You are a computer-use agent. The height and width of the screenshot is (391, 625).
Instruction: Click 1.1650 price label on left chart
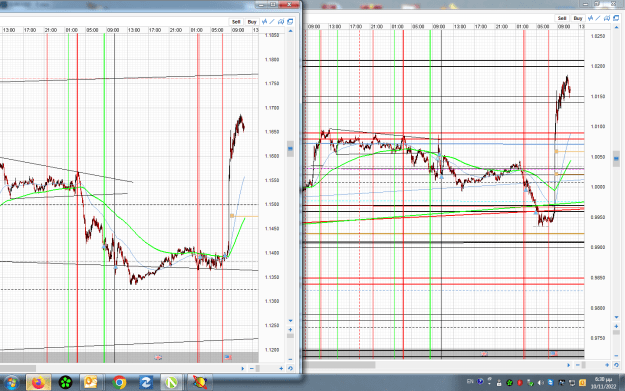[x=271, y=132]
